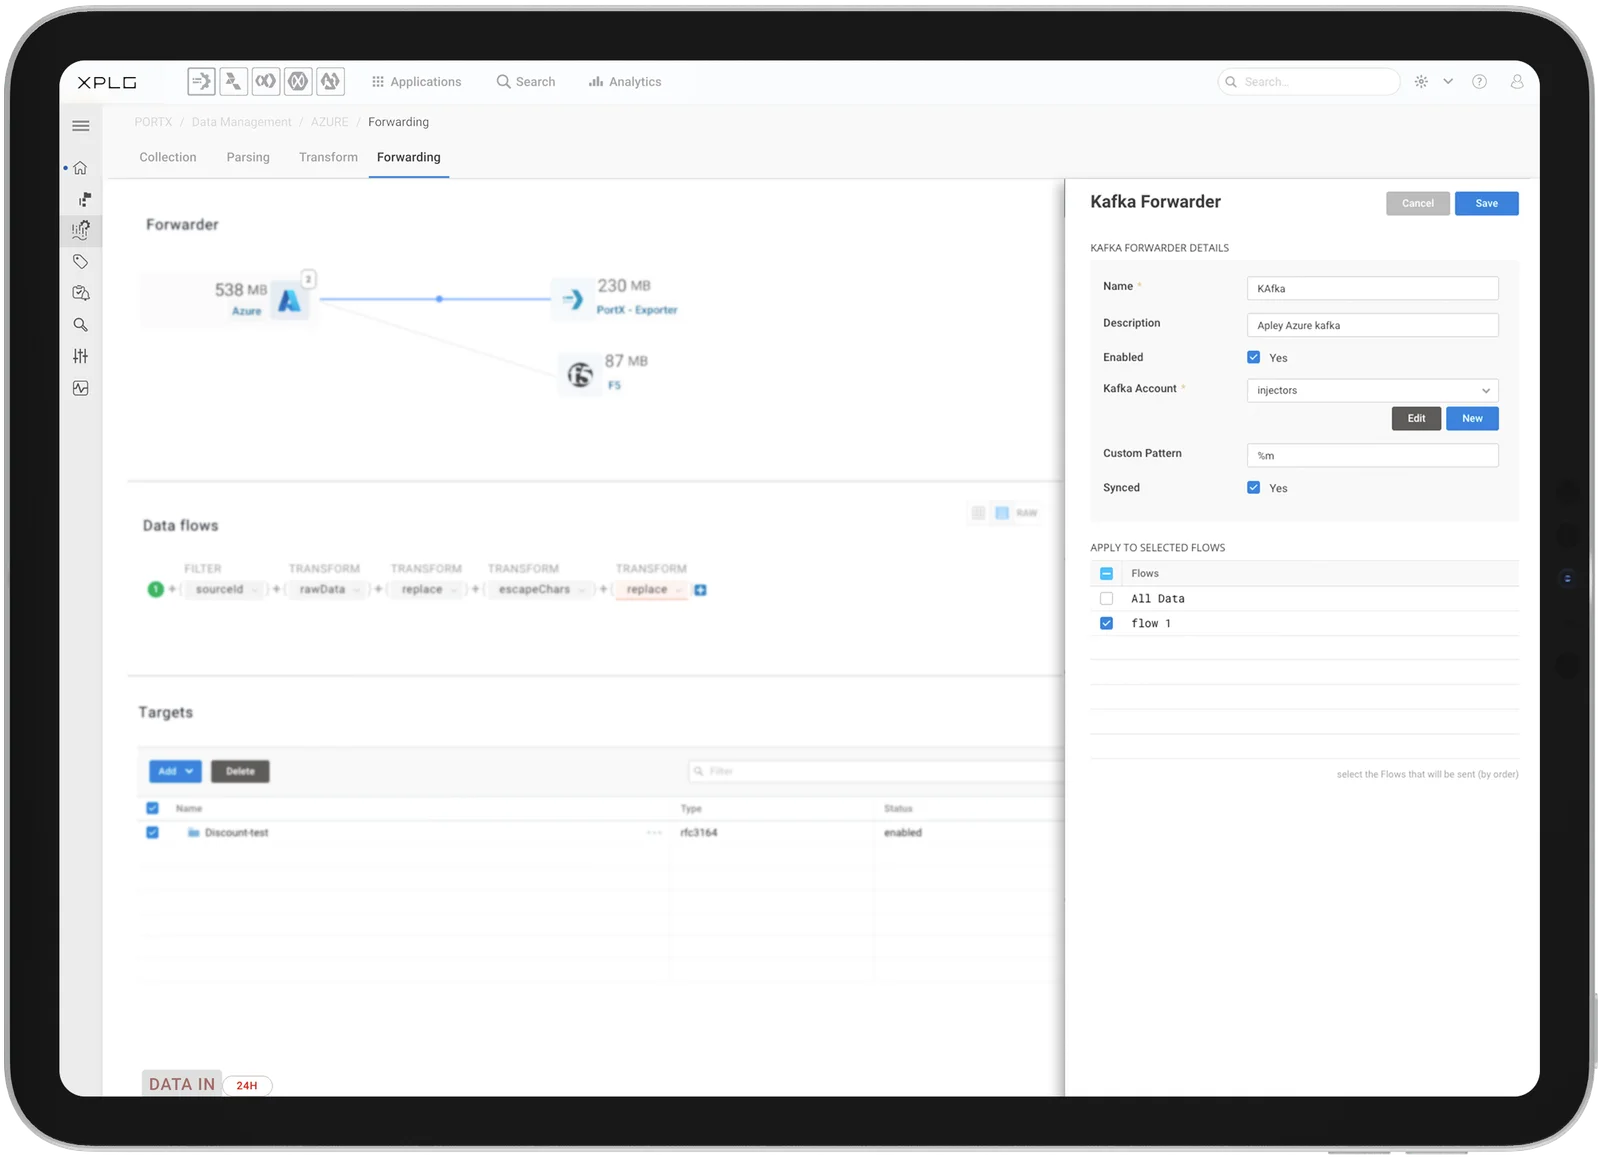This screenshot has height=1157, width=1600.
Task: Uncheck the Synced Yes checkbox
Action: tap(1253, 488)
